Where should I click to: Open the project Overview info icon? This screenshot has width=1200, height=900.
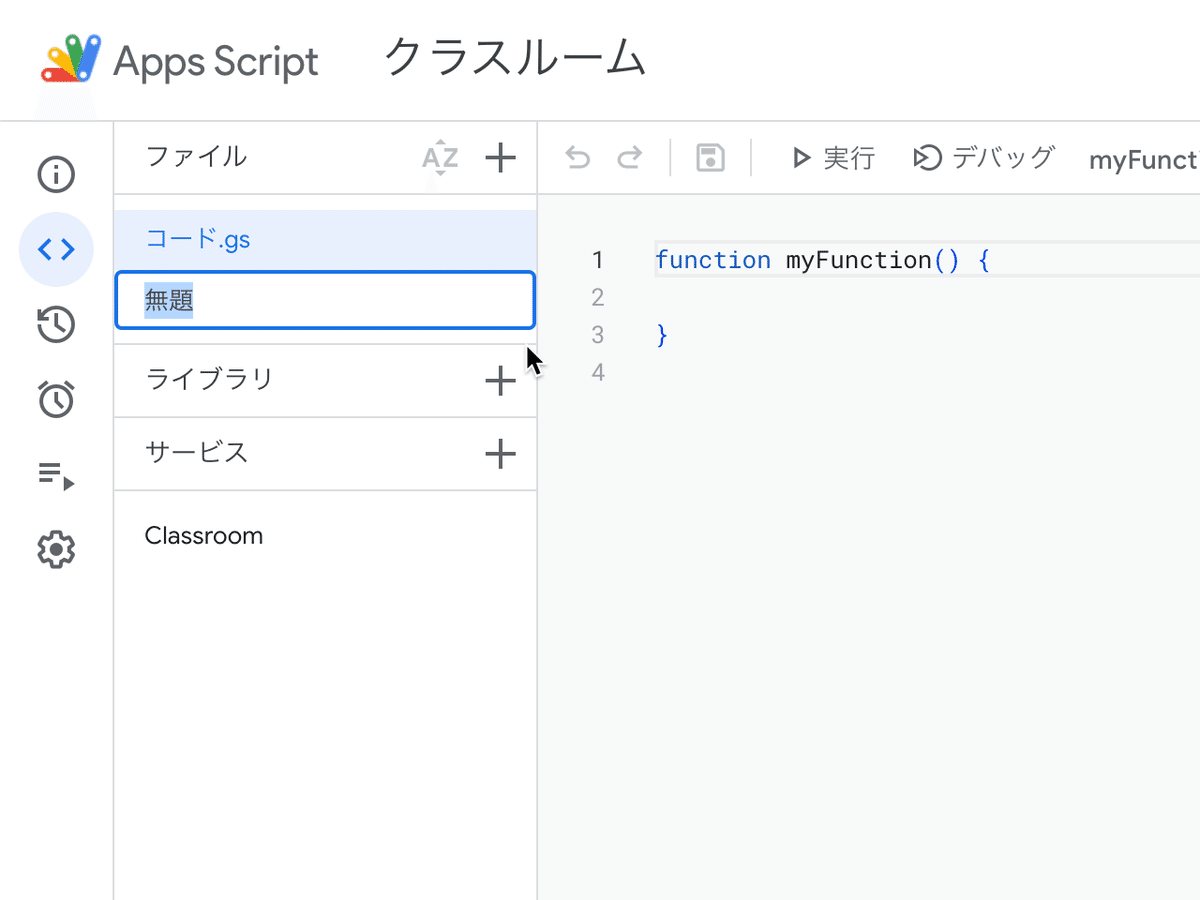(56, 175)
